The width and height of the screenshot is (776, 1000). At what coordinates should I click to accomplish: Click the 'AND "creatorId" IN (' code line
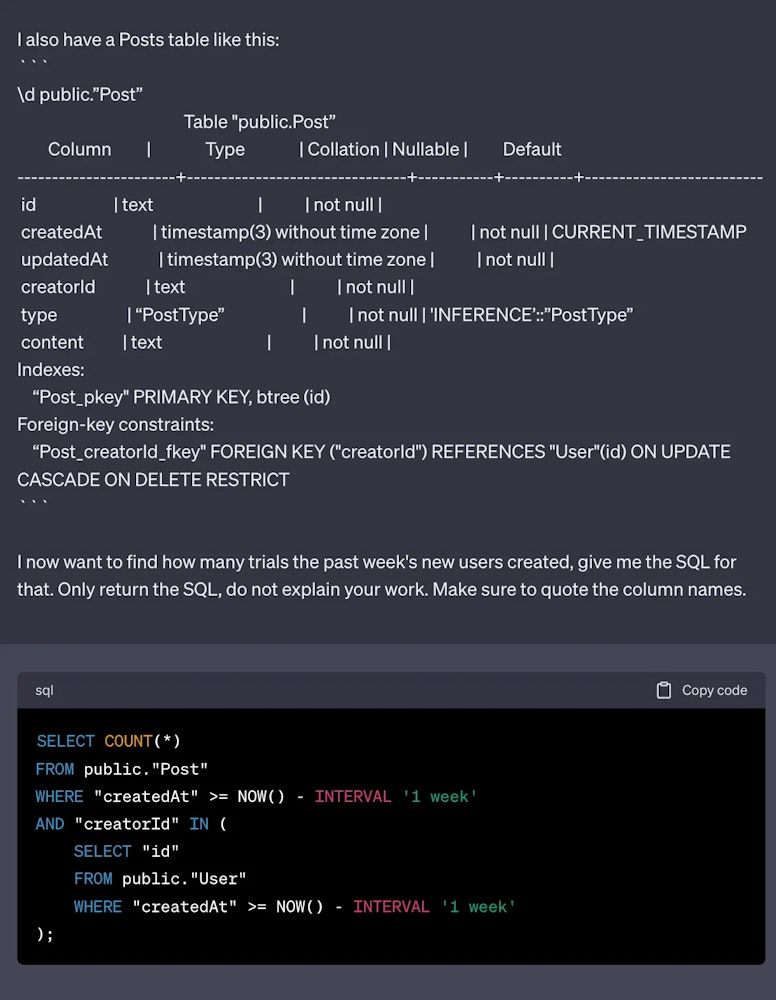pos(131,824)
